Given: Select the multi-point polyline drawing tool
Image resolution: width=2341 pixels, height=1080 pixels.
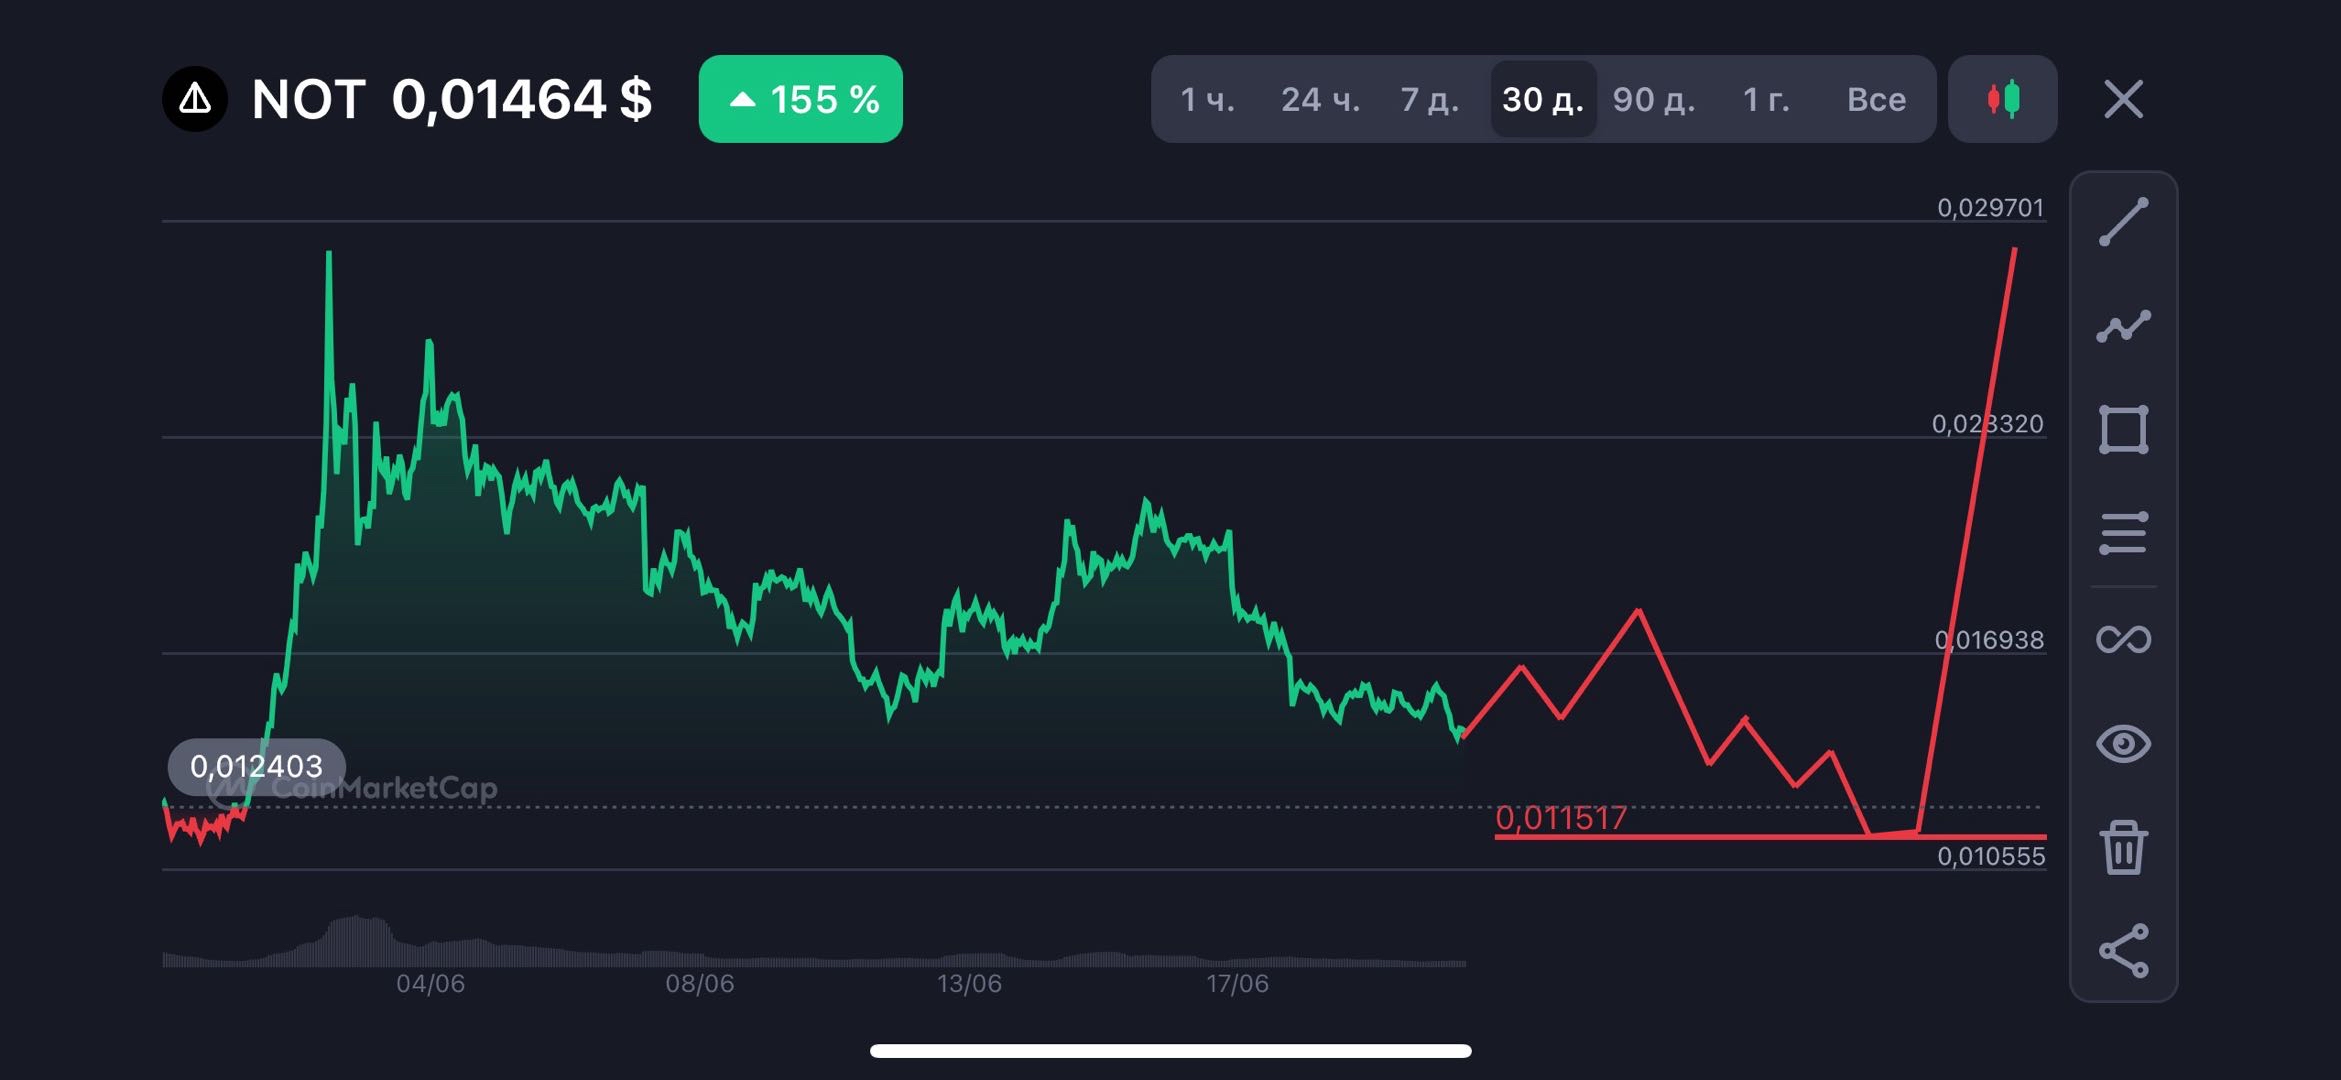Looking at the screenshot, I should pyautogui.click(x=2123, y=327).
